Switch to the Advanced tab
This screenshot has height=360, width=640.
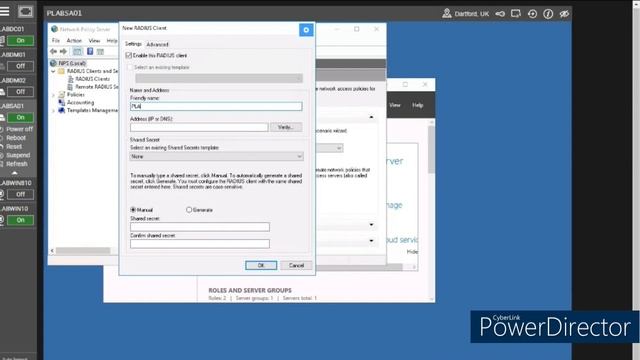coord(158,44)
